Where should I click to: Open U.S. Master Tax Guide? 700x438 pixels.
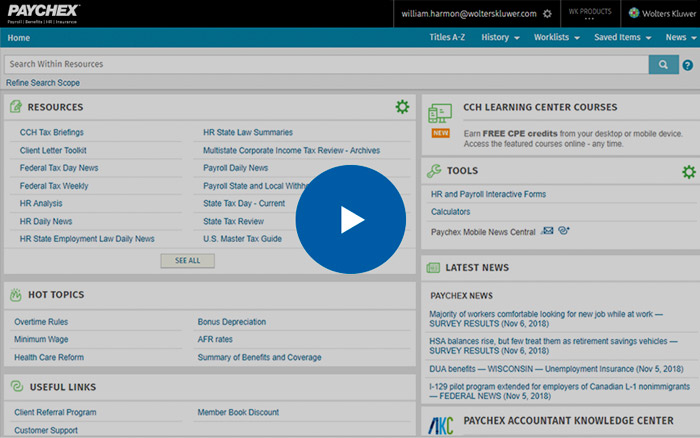[x=242, y=239]
